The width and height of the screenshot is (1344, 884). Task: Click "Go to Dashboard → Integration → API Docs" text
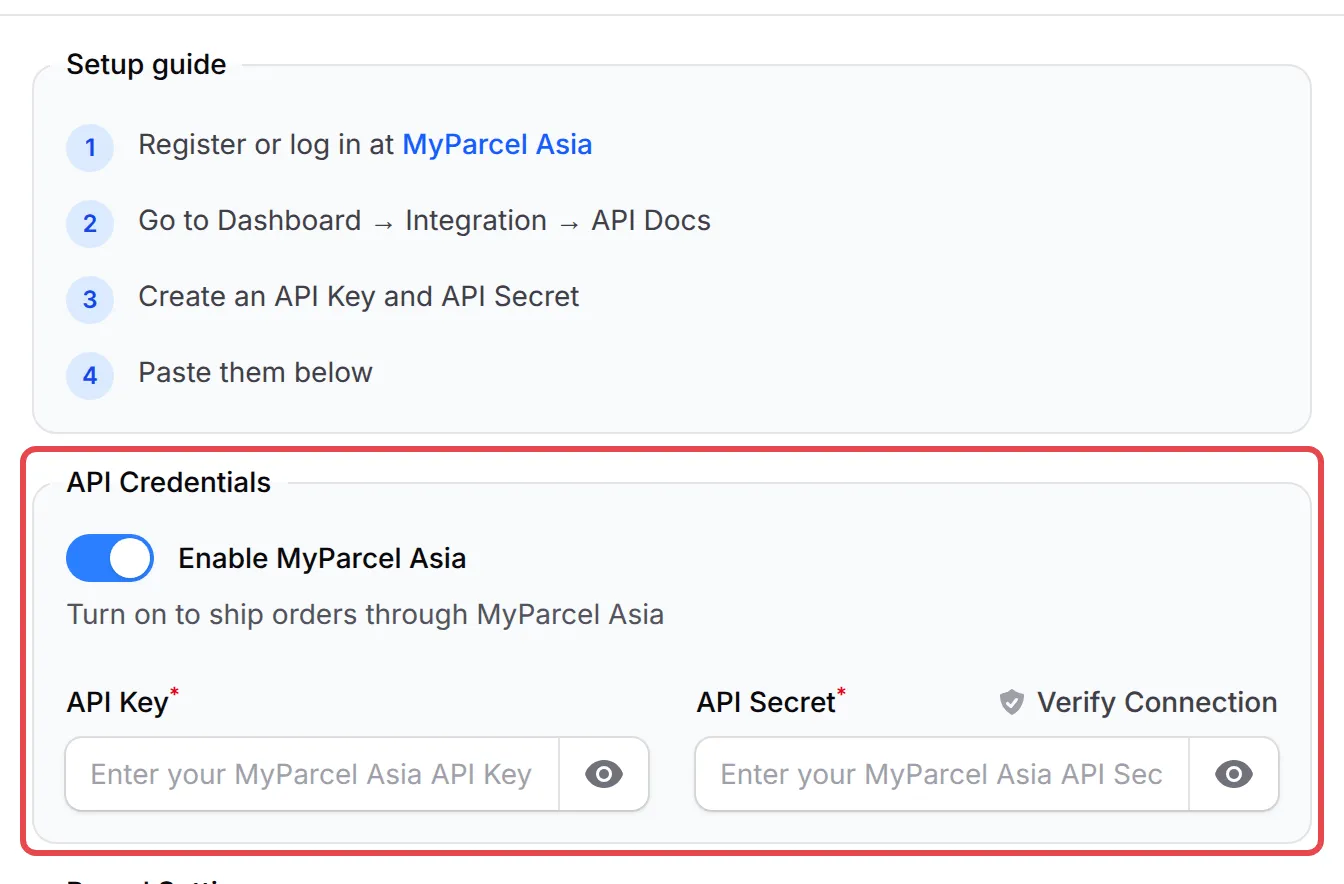pos(424,221)
